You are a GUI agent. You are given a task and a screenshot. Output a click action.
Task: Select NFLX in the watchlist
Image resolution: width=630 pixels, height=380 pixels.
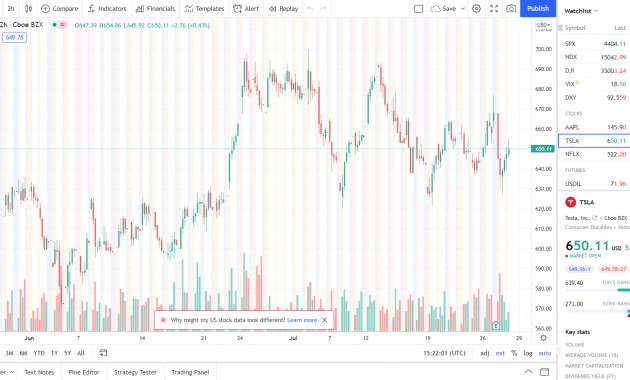click(595, 154)
